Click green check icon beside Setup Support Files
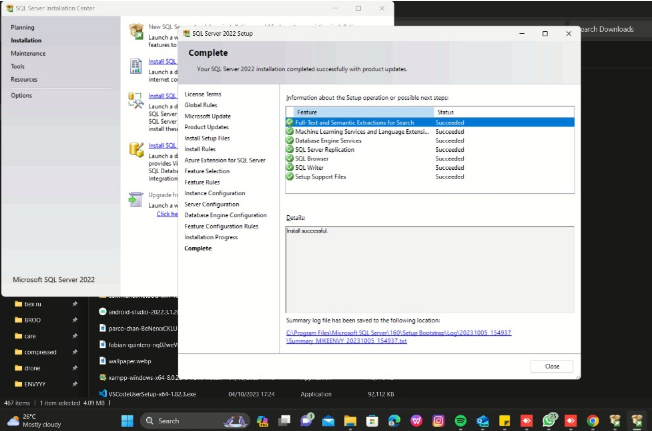The image size is (652, 431). pos(290,176)
